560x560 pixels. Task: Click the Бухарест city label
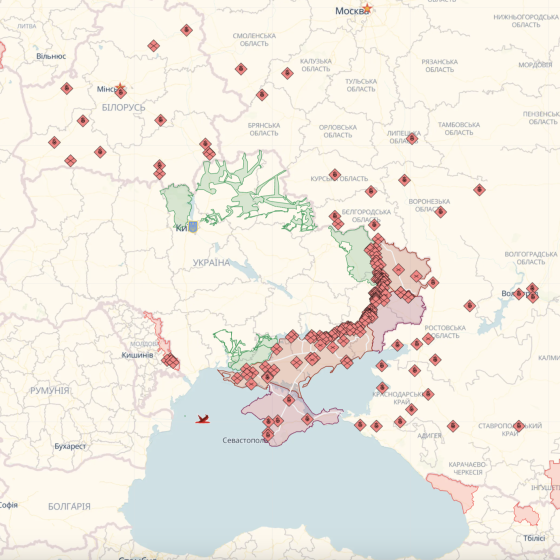point(70,446)
